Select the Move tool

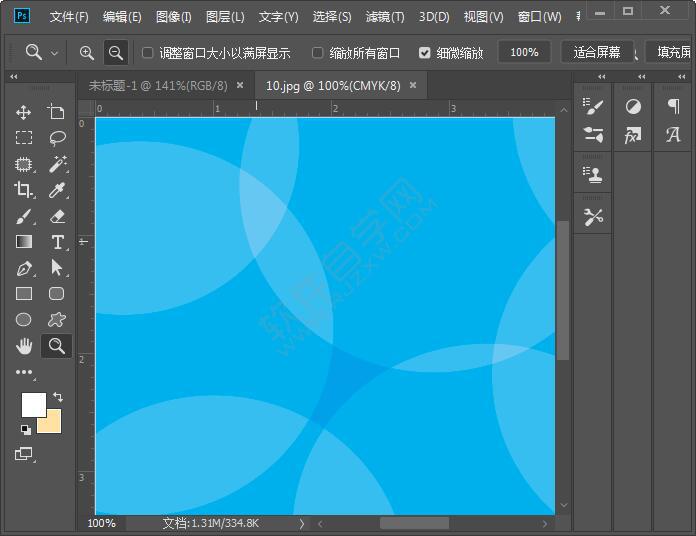[x=24, y=113]
